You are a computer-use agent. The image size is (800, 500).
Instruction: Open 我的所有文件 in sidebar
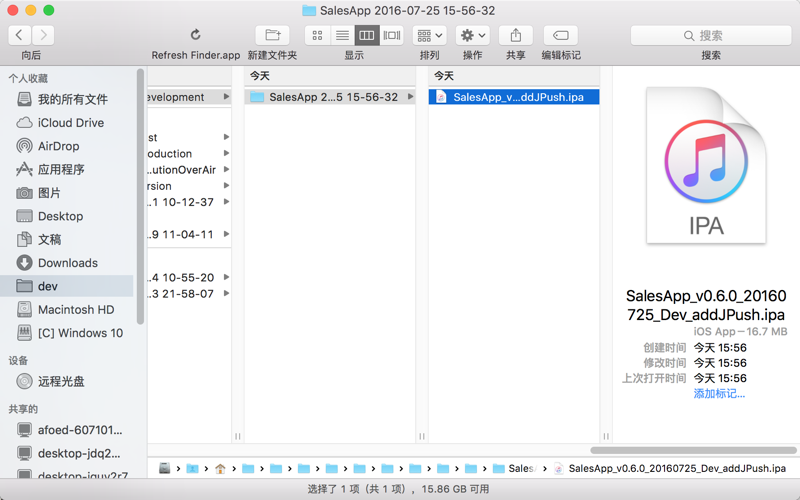(67, 99)
